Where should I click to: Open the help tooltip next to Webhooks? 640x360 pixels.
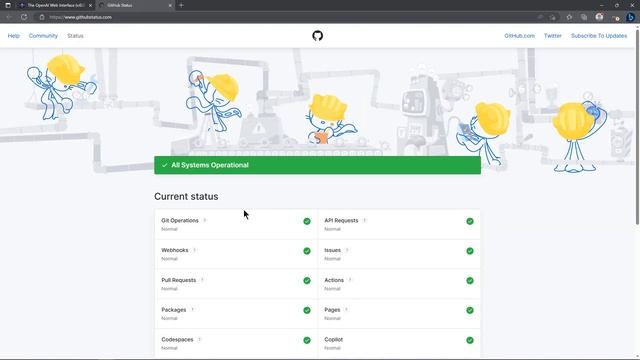194,250
